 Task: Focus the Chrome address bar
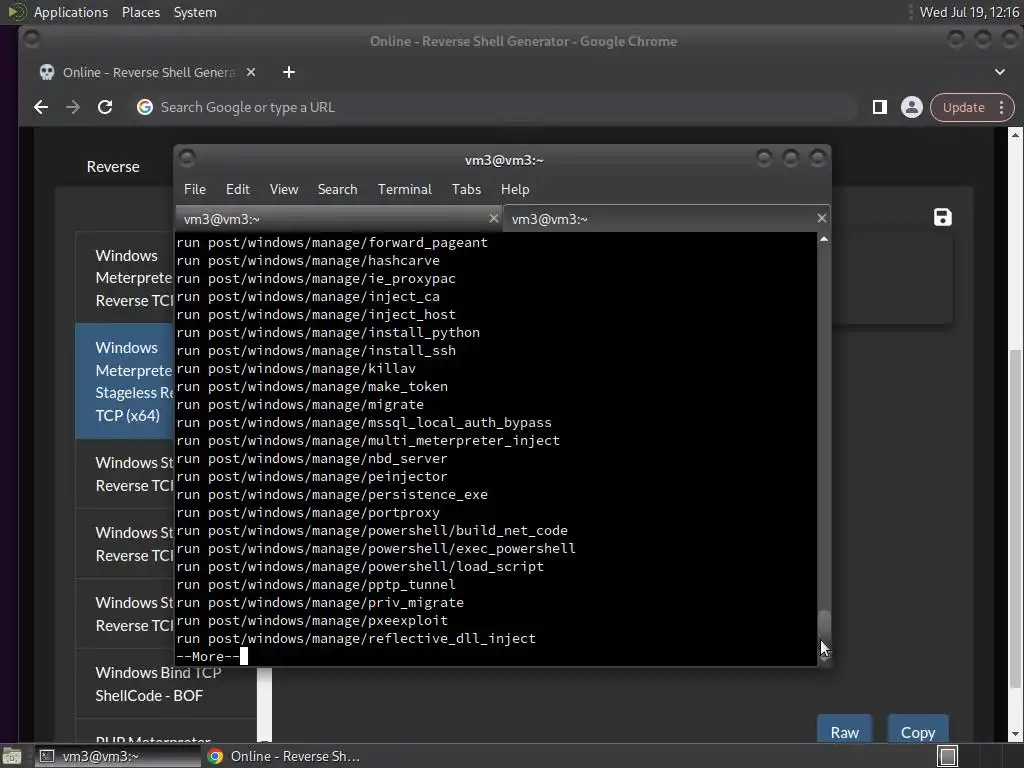(496, 107)
